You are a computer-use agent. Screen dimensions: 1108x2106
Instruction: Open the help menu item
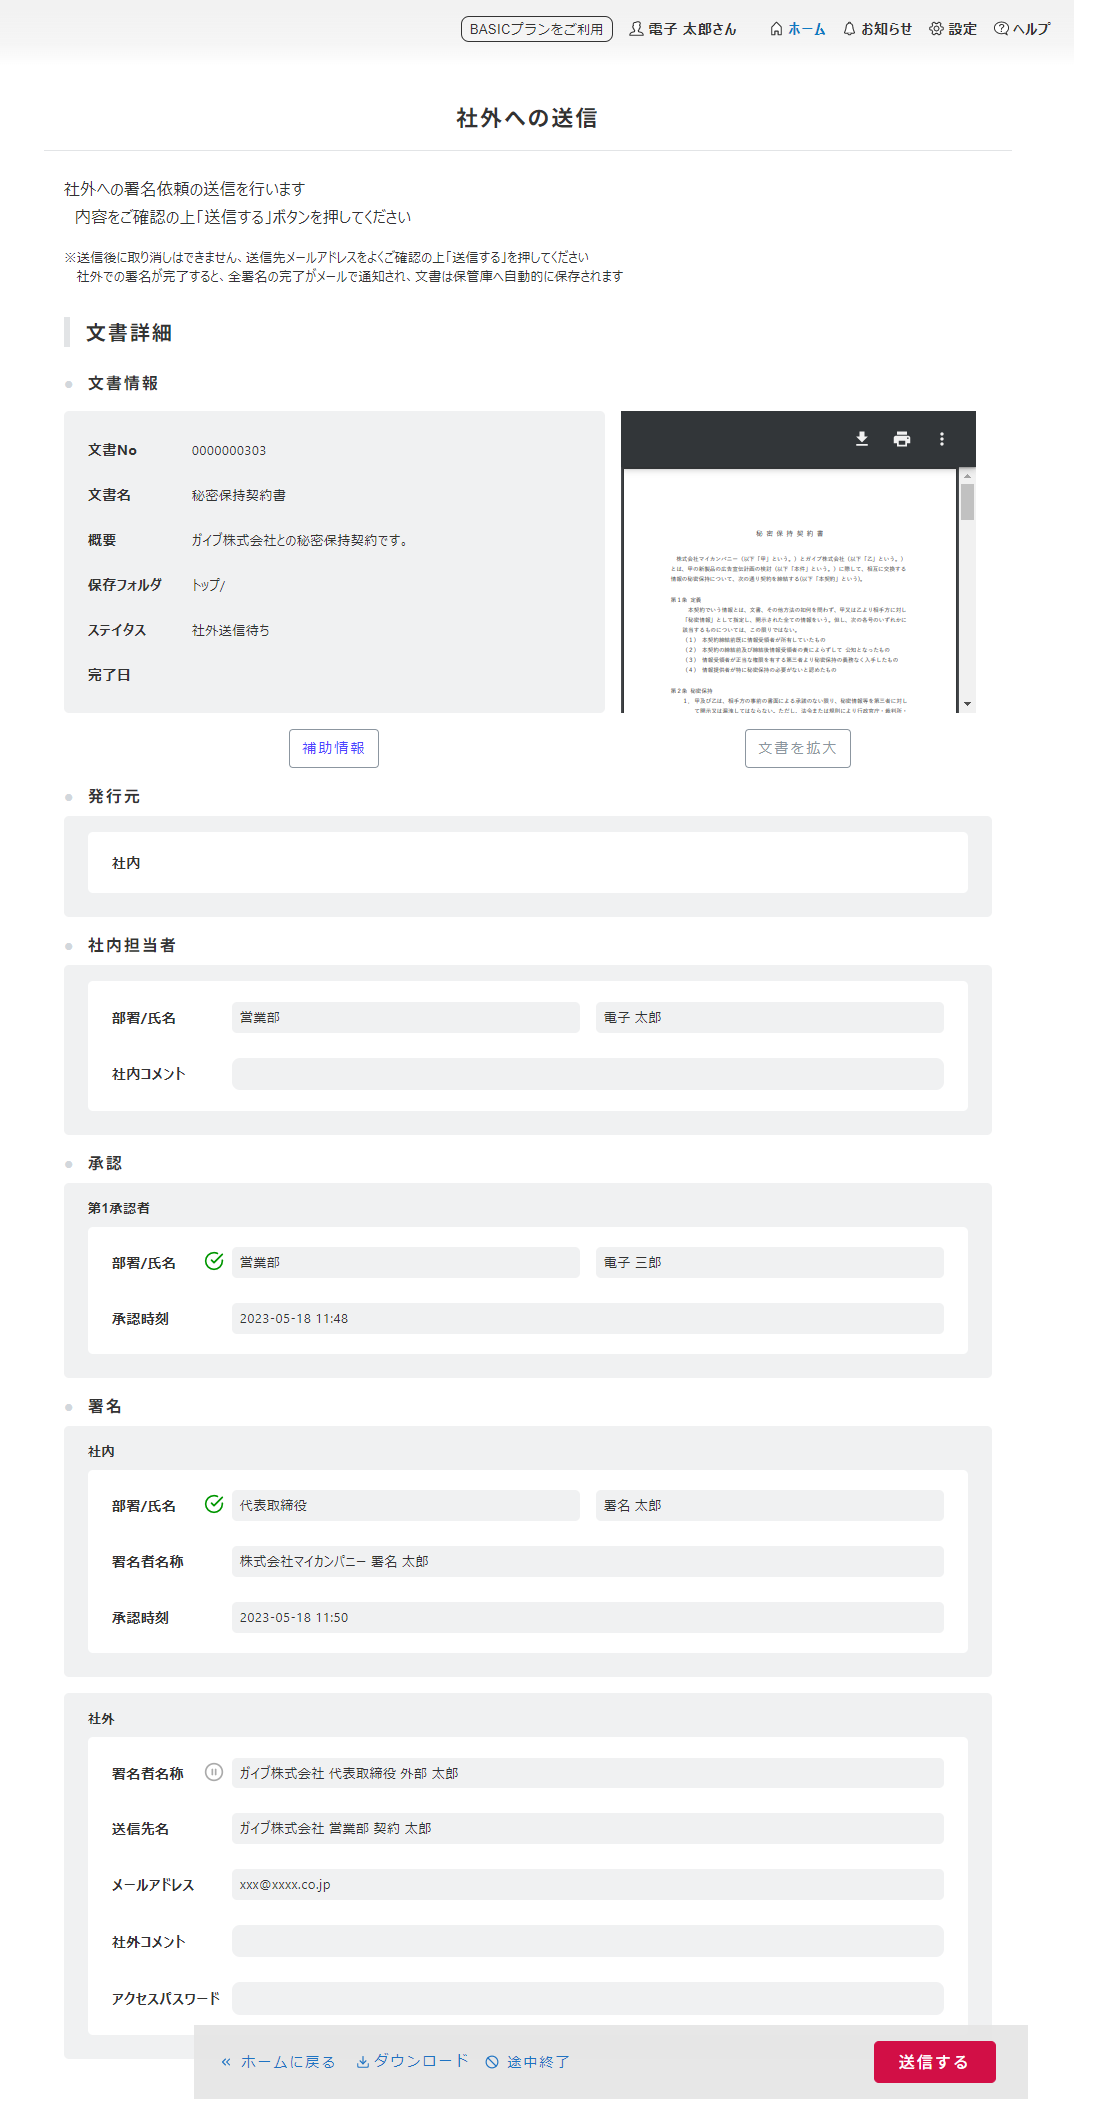point(1021,29)
